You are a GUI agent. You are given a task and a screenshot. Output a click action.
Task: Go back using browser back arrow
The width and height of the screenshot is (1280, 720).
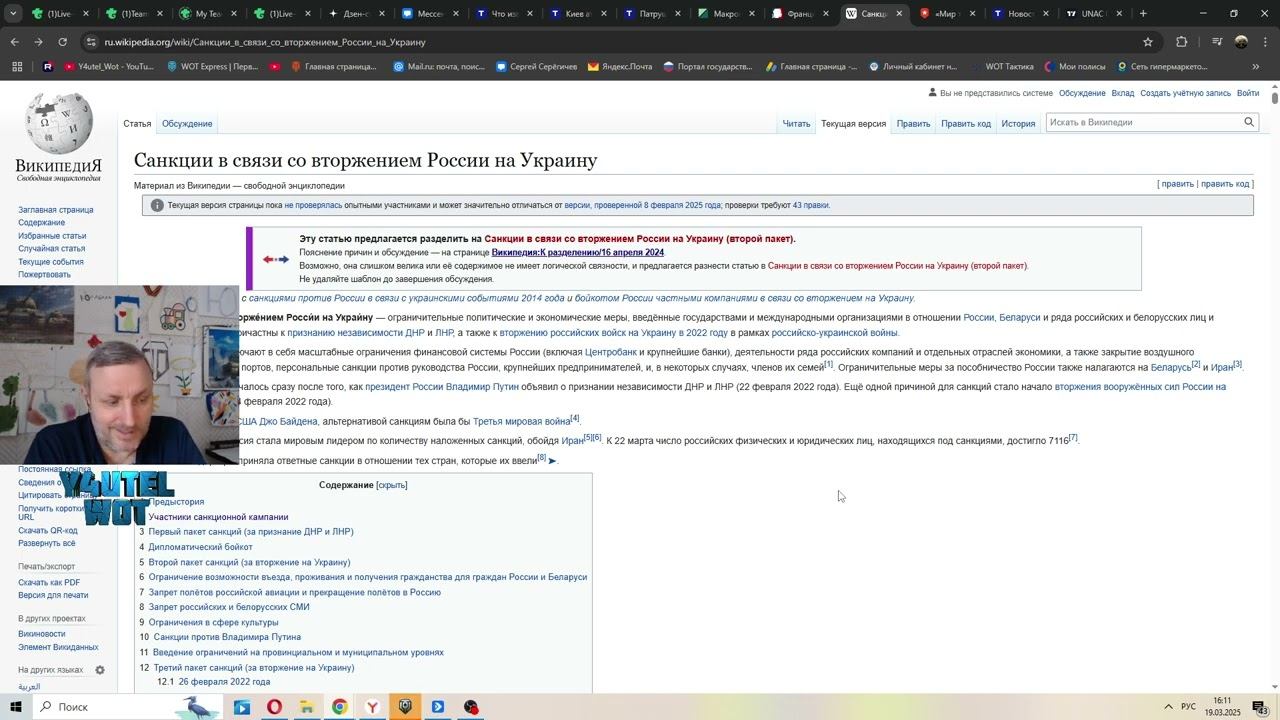[x=15, y=42]
